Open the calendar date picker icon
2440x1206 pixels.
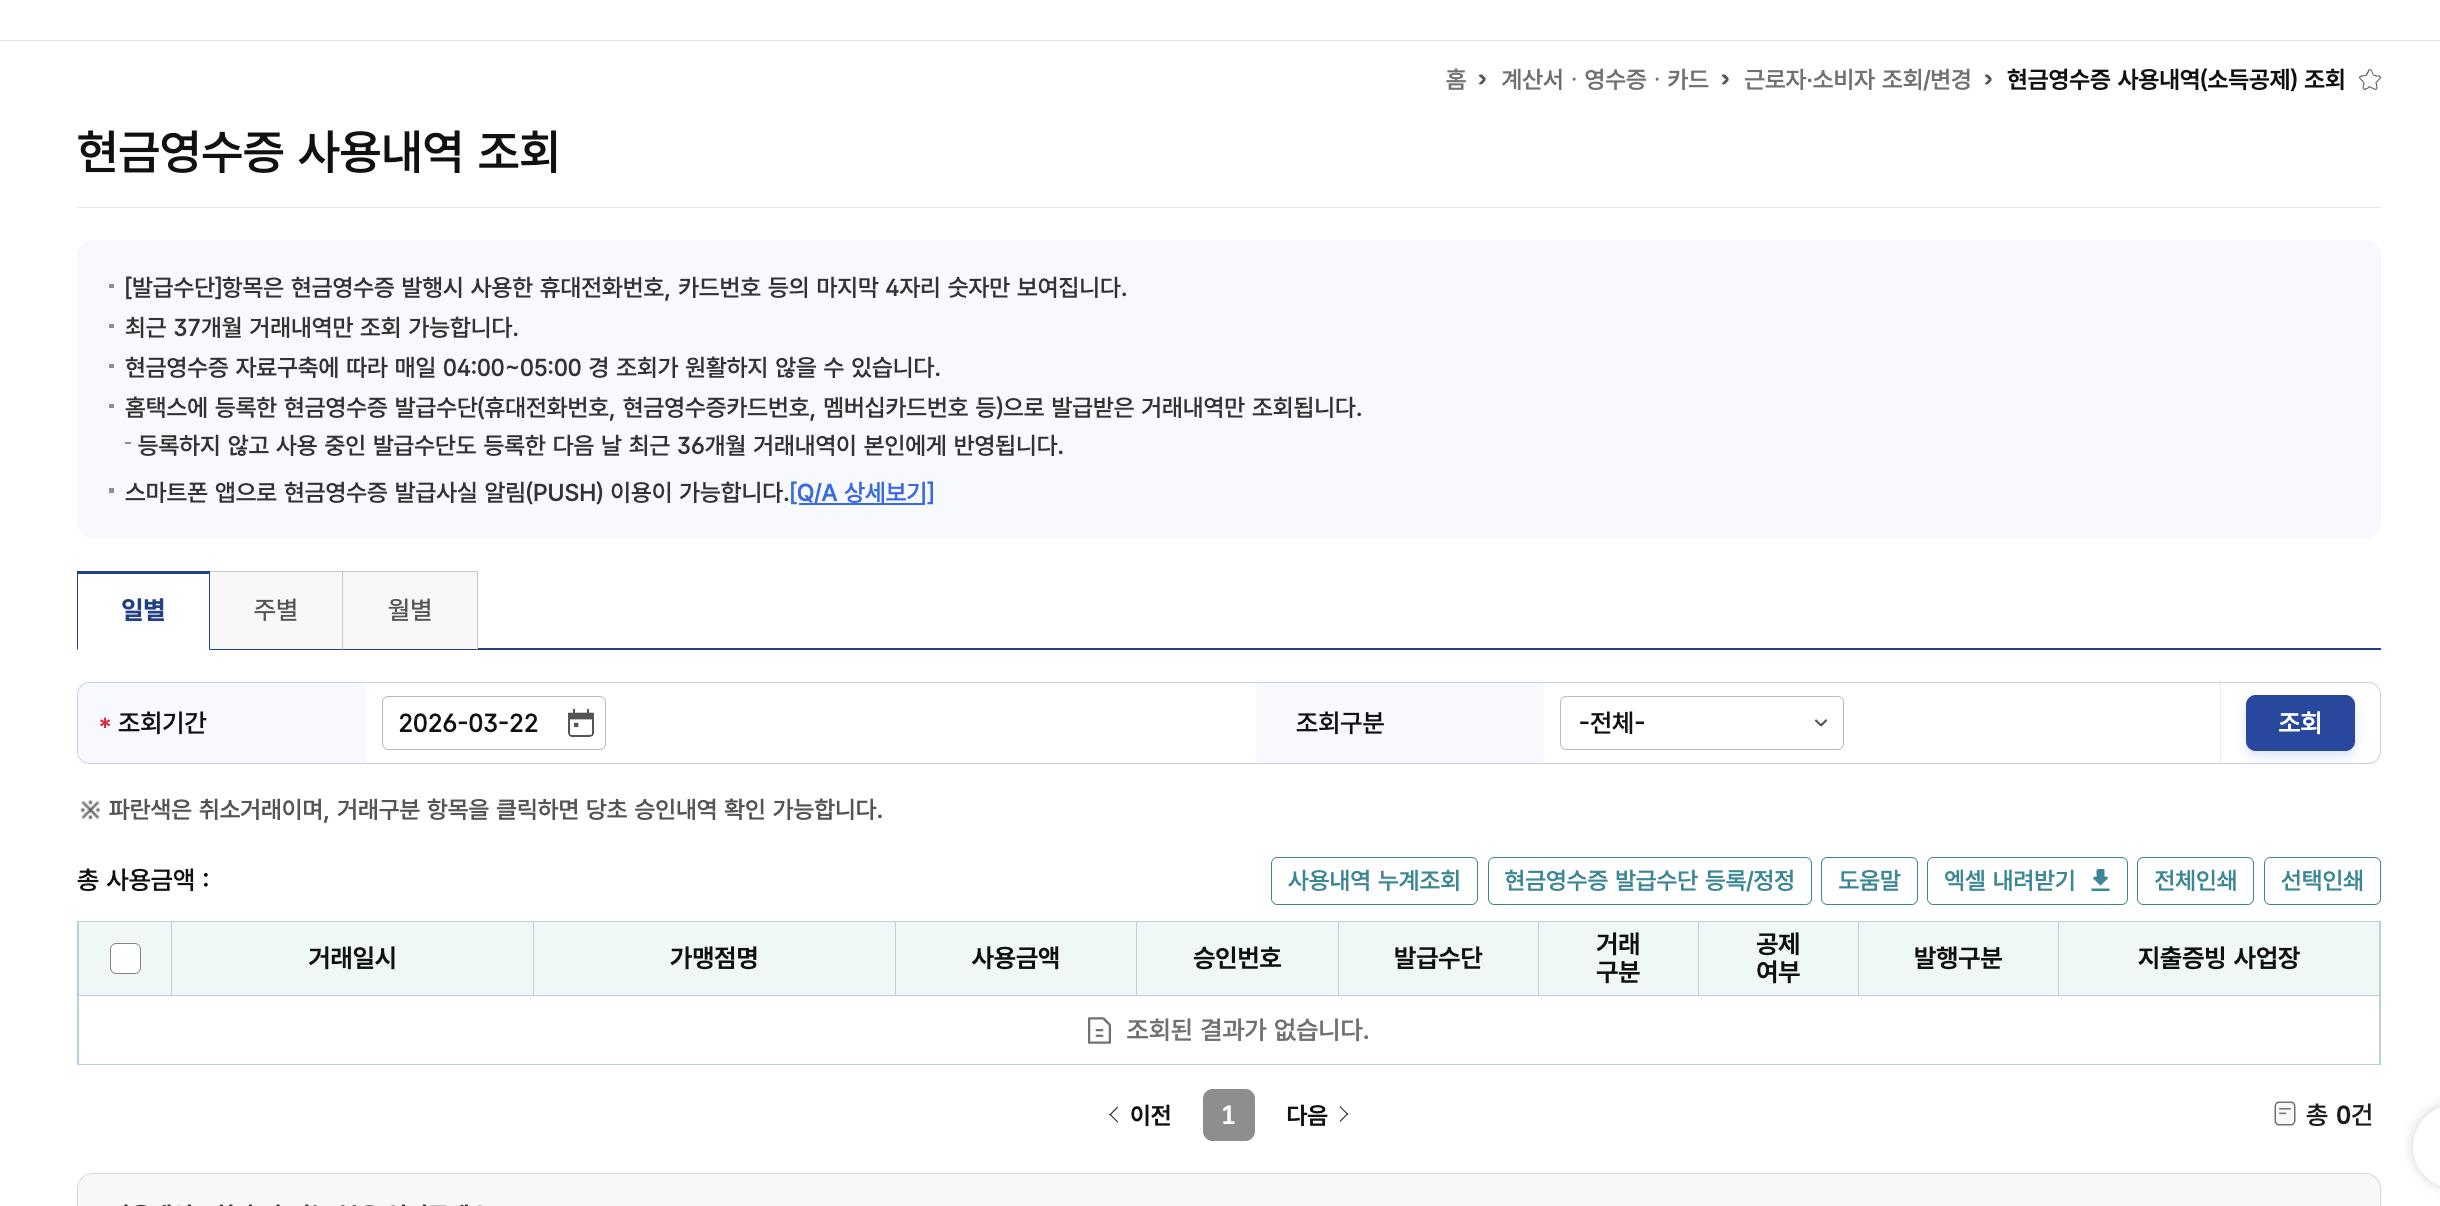(580, 723)
